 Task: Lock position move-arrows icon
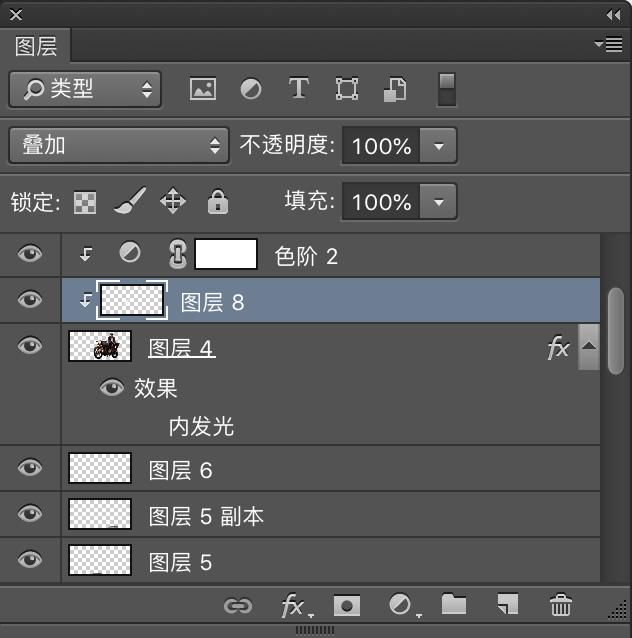point(173,201)
